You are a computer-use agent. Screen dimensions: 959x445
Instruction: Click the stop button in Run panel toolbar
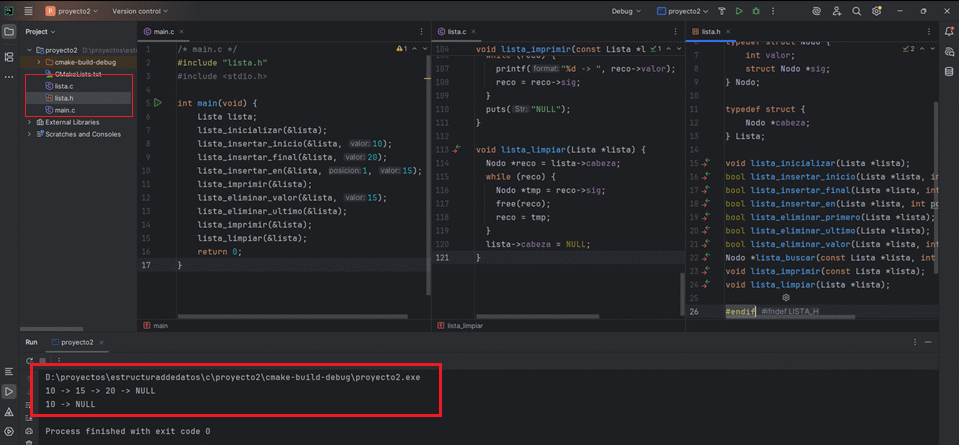pyautogui.click(x=42, y=360)
